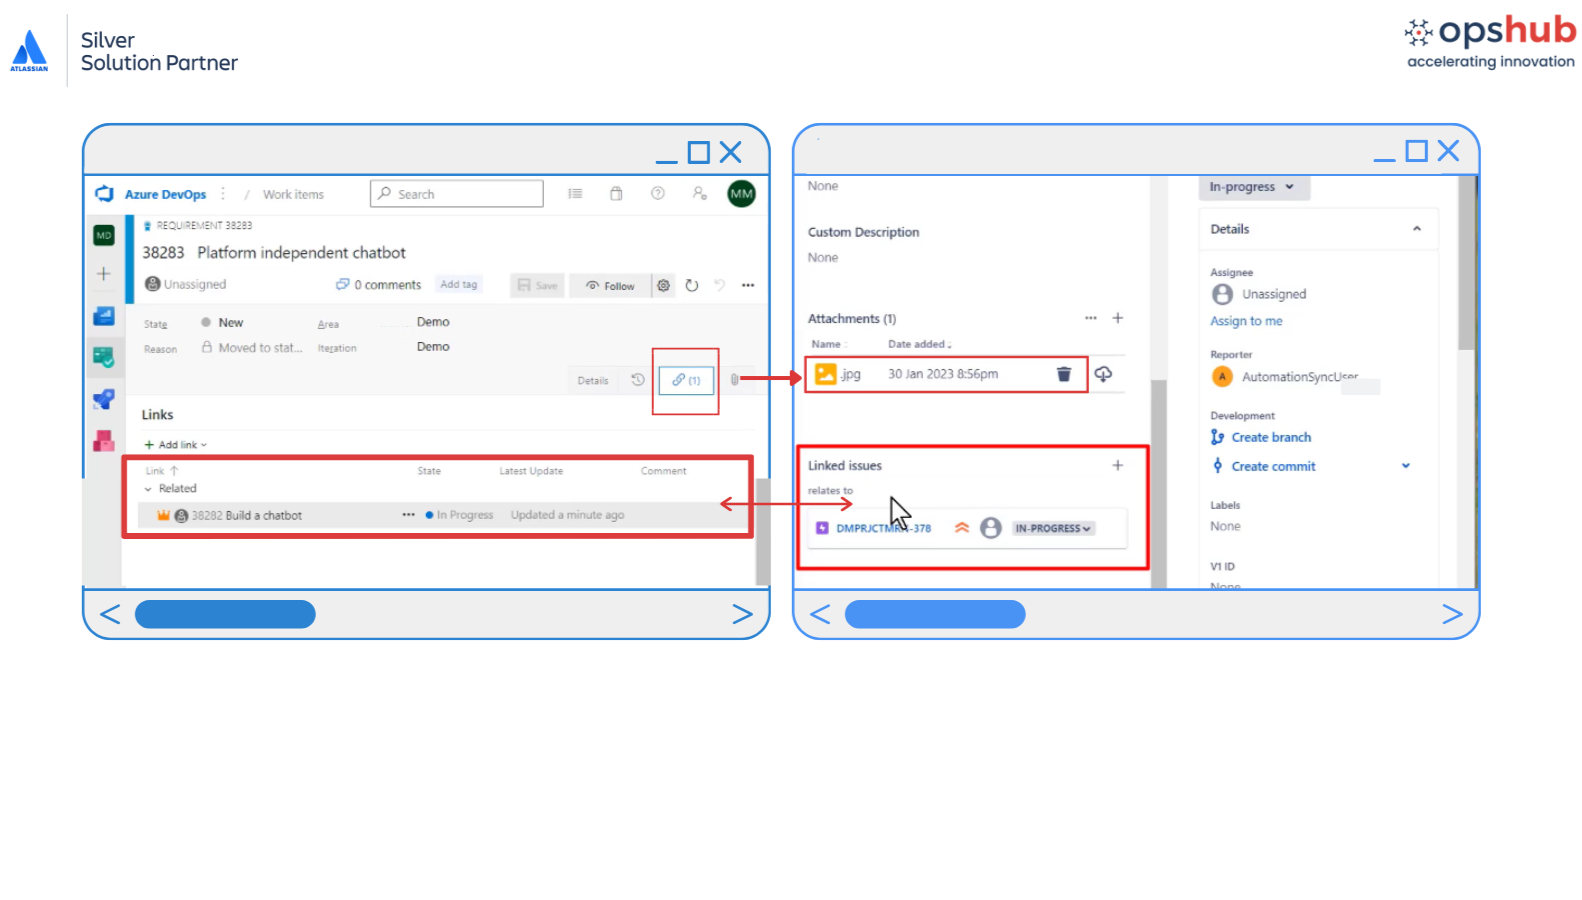The image size is (1582, 900).
Task: Open the work item list icon in the header
Action: click(x=575, y=194)
